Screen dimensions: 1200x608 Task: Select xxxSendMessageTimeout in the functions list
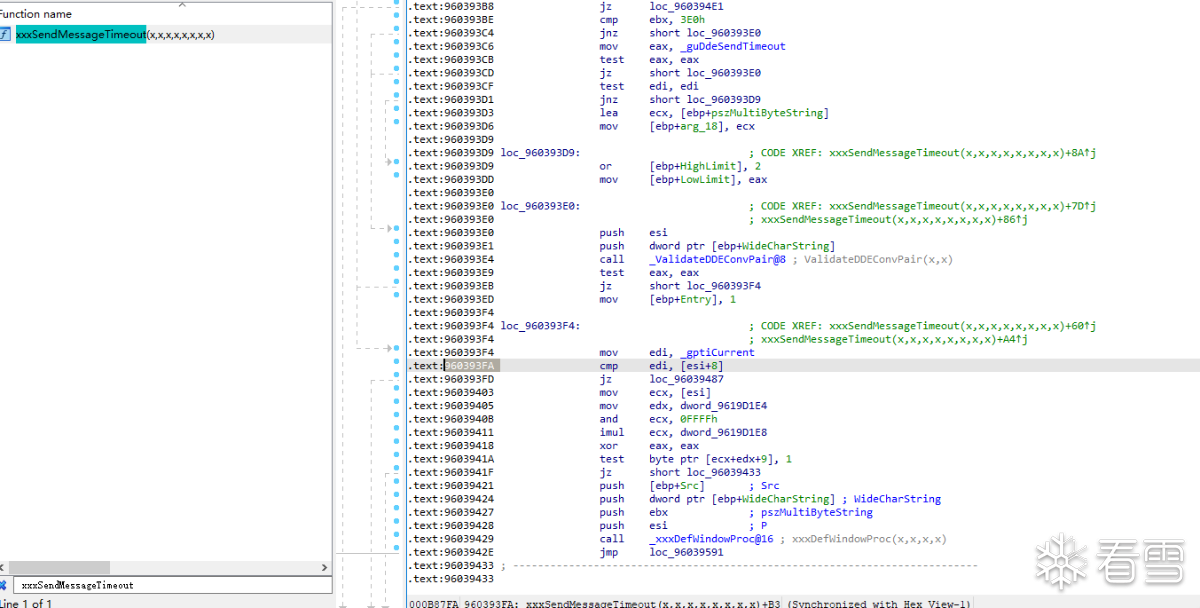pos(166,34)
